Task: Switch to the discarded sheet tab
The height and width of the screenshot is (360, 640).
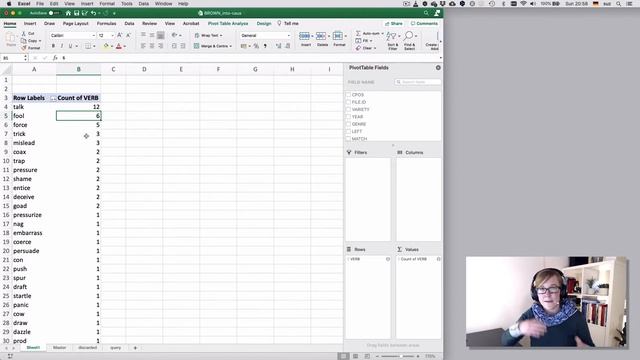Action: tap(87, 348)
